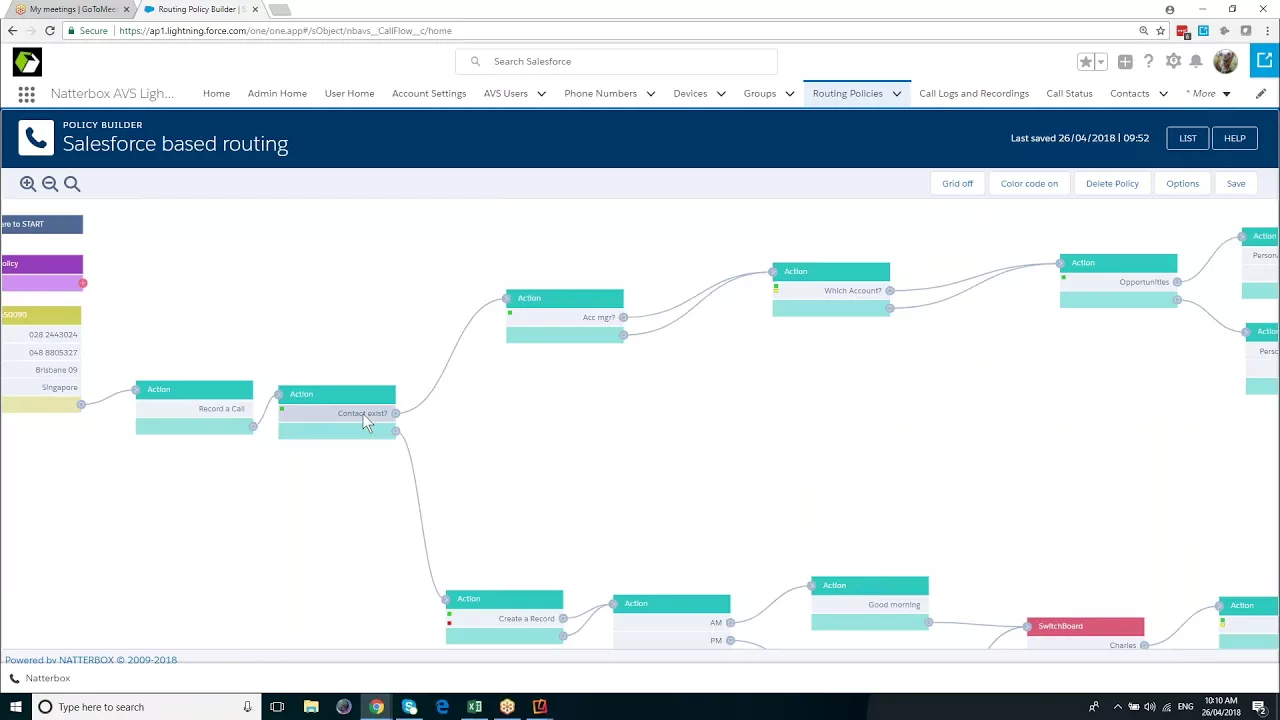This screenshot has height=720, width=1280.
Task: Click the zoom in magnifier icon
Action: 28,184
